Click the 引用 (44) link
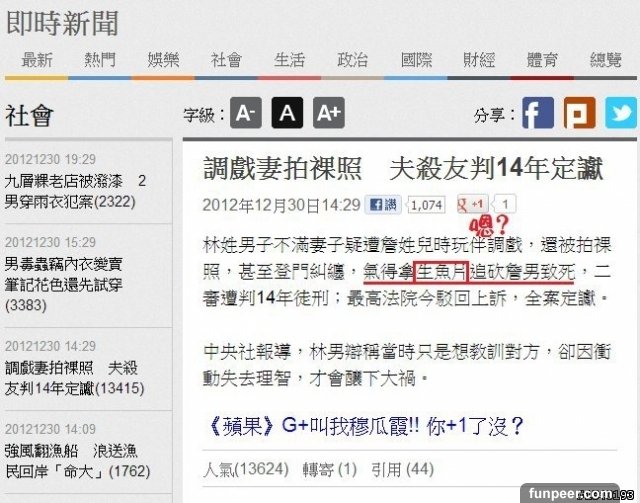Screen dimensions: 640x503 pyautogui.click(x=402, y=470)
